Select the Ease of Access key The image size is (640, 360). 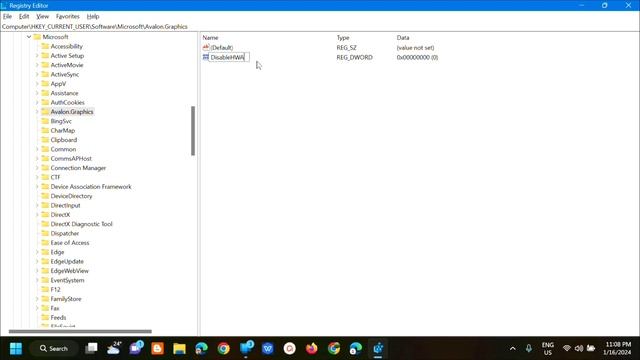pos(70,243)
